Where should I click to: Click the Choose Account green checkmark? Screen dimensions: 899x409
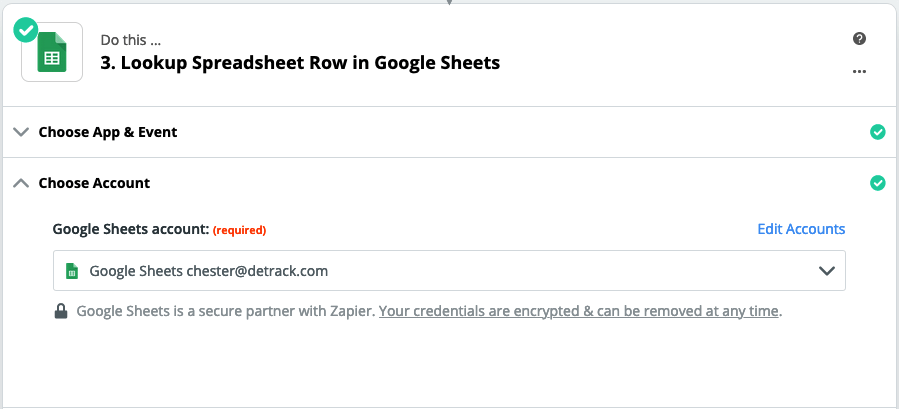[x=877, y=183]
